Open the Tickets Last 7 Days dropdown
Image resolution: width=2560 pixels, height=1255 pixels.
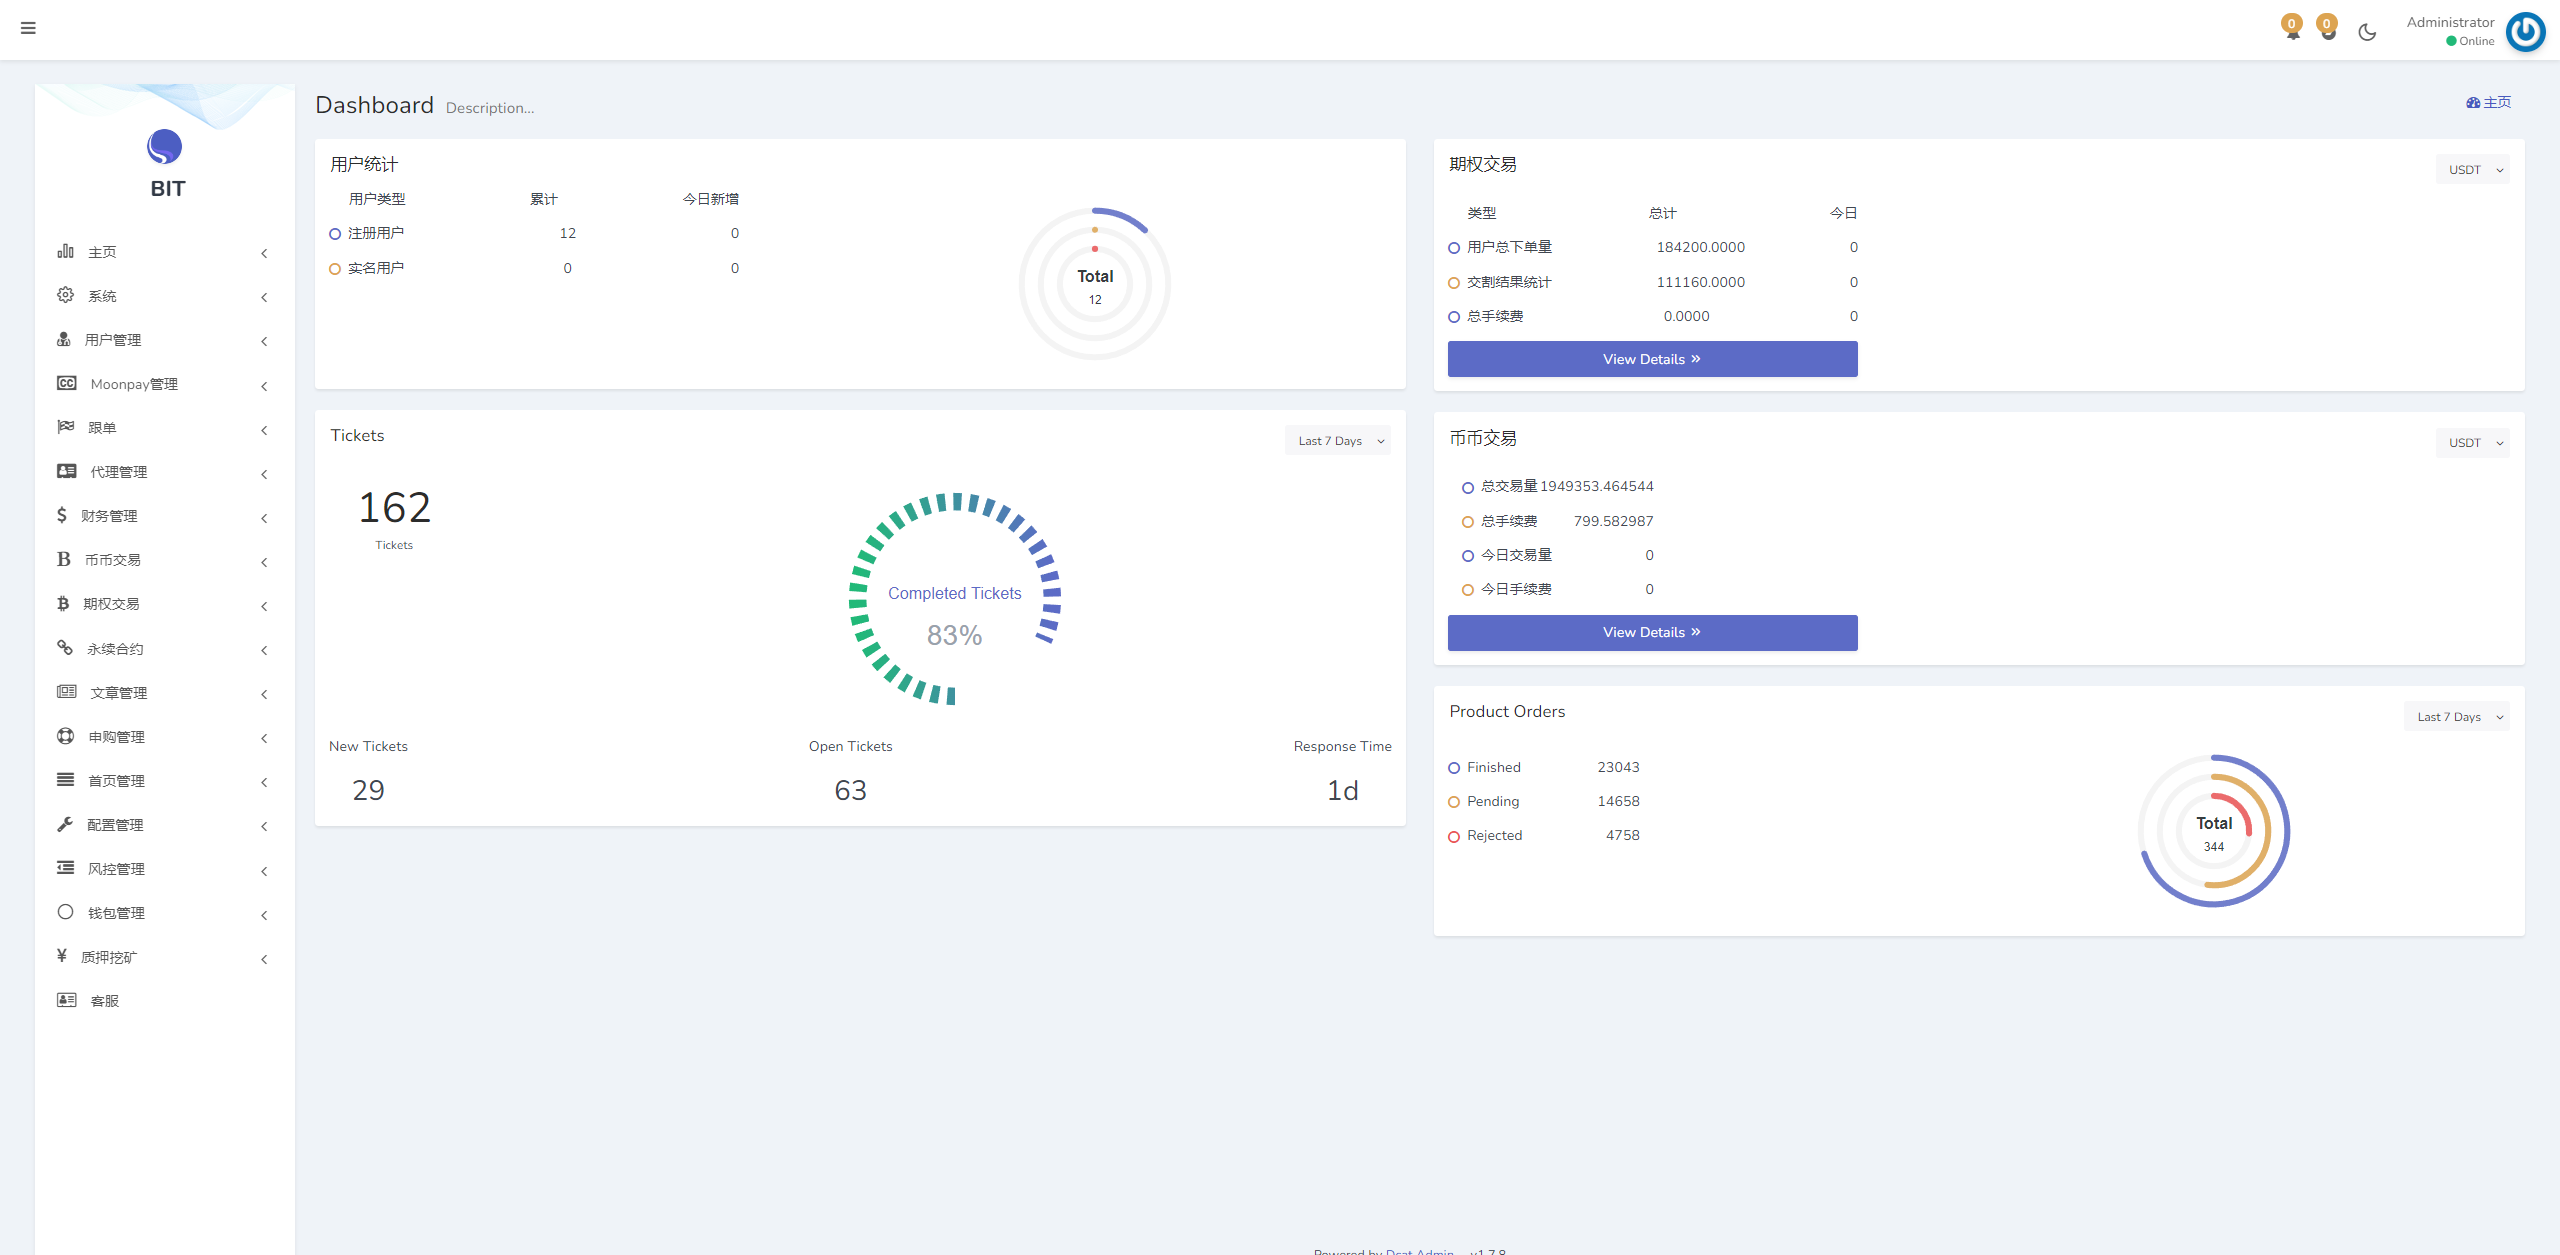[x=1337, y=441]
